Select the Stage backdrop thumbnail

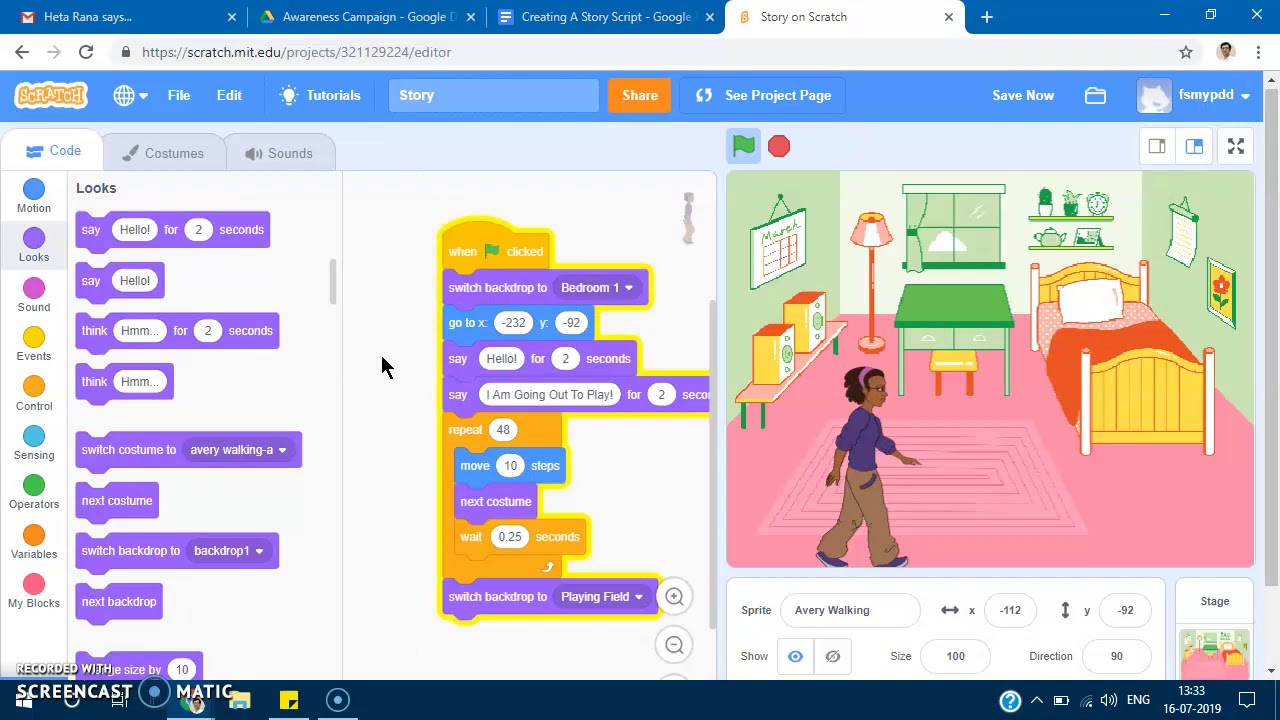pyautogui.click(x=1214, y=653)
